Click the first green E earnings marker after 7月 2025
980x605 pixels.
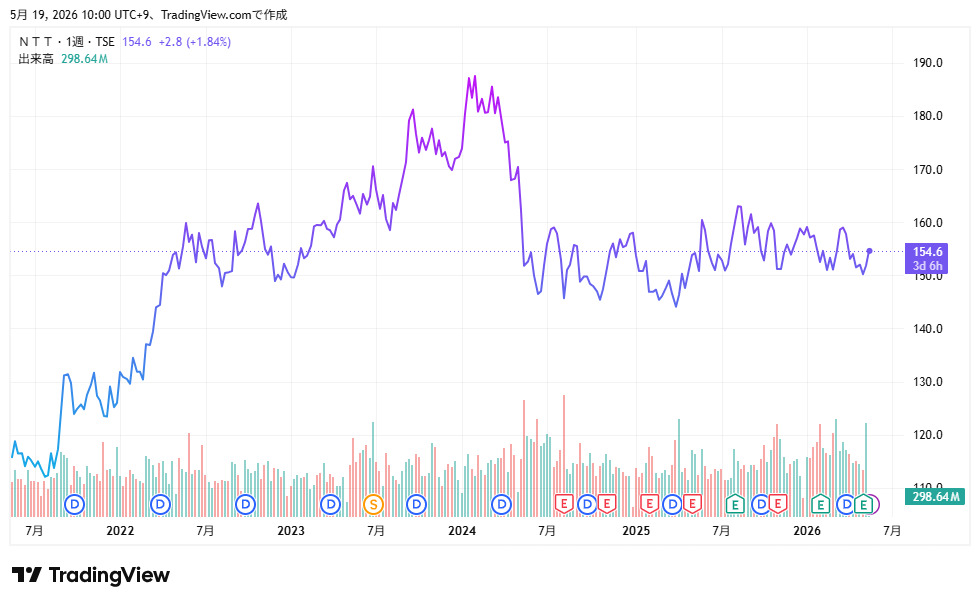735,504
